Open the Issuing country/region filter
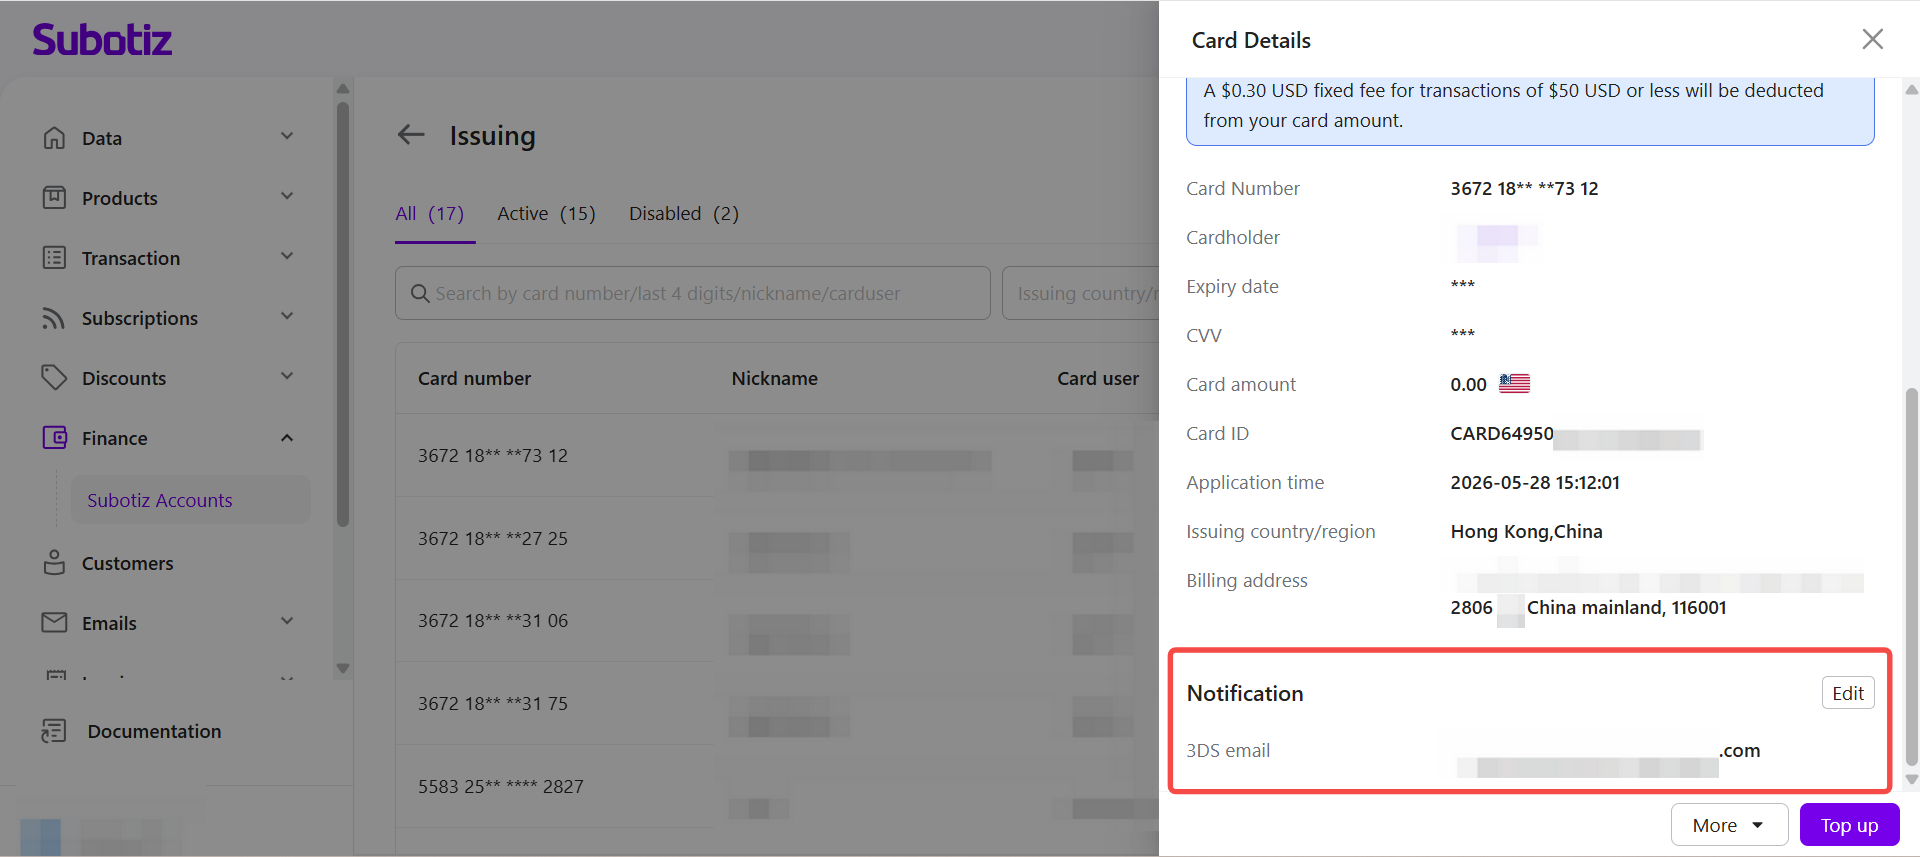 1081,293
